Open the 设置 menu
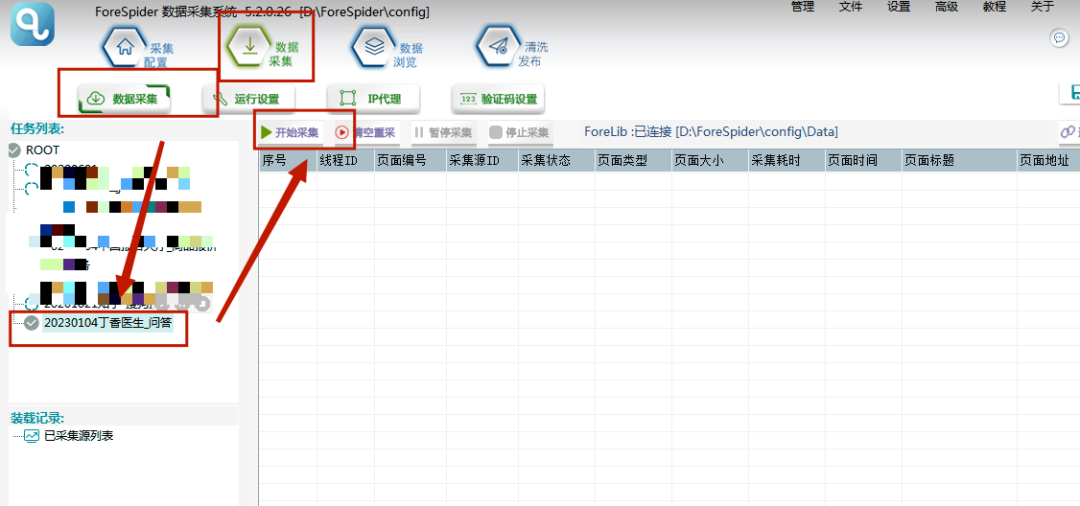 tap(898, 7)
